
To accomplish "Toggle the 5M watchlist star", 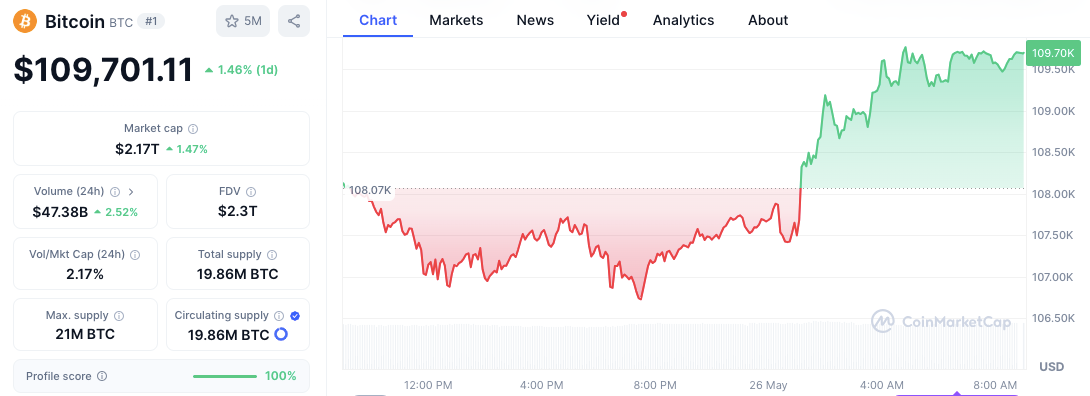I will click(x=243, y=21).
